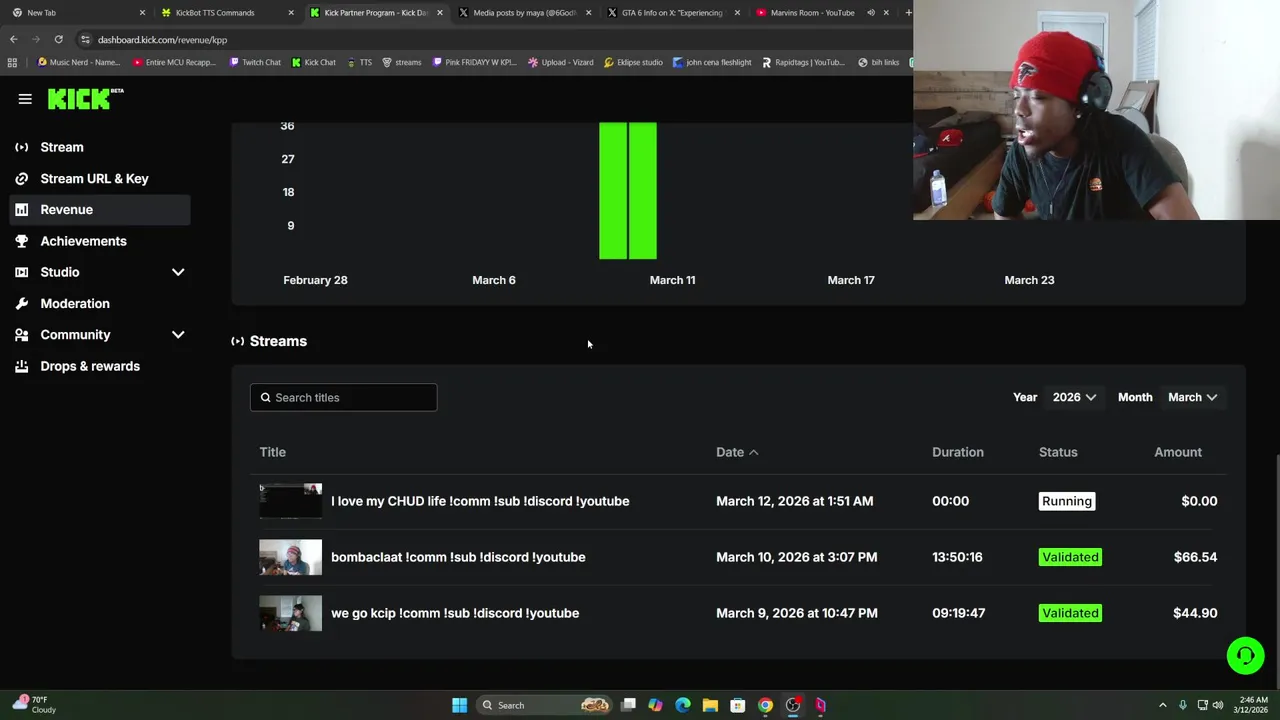
Task: Open the Music Nerd bookmark
Action: pos(78,62)
